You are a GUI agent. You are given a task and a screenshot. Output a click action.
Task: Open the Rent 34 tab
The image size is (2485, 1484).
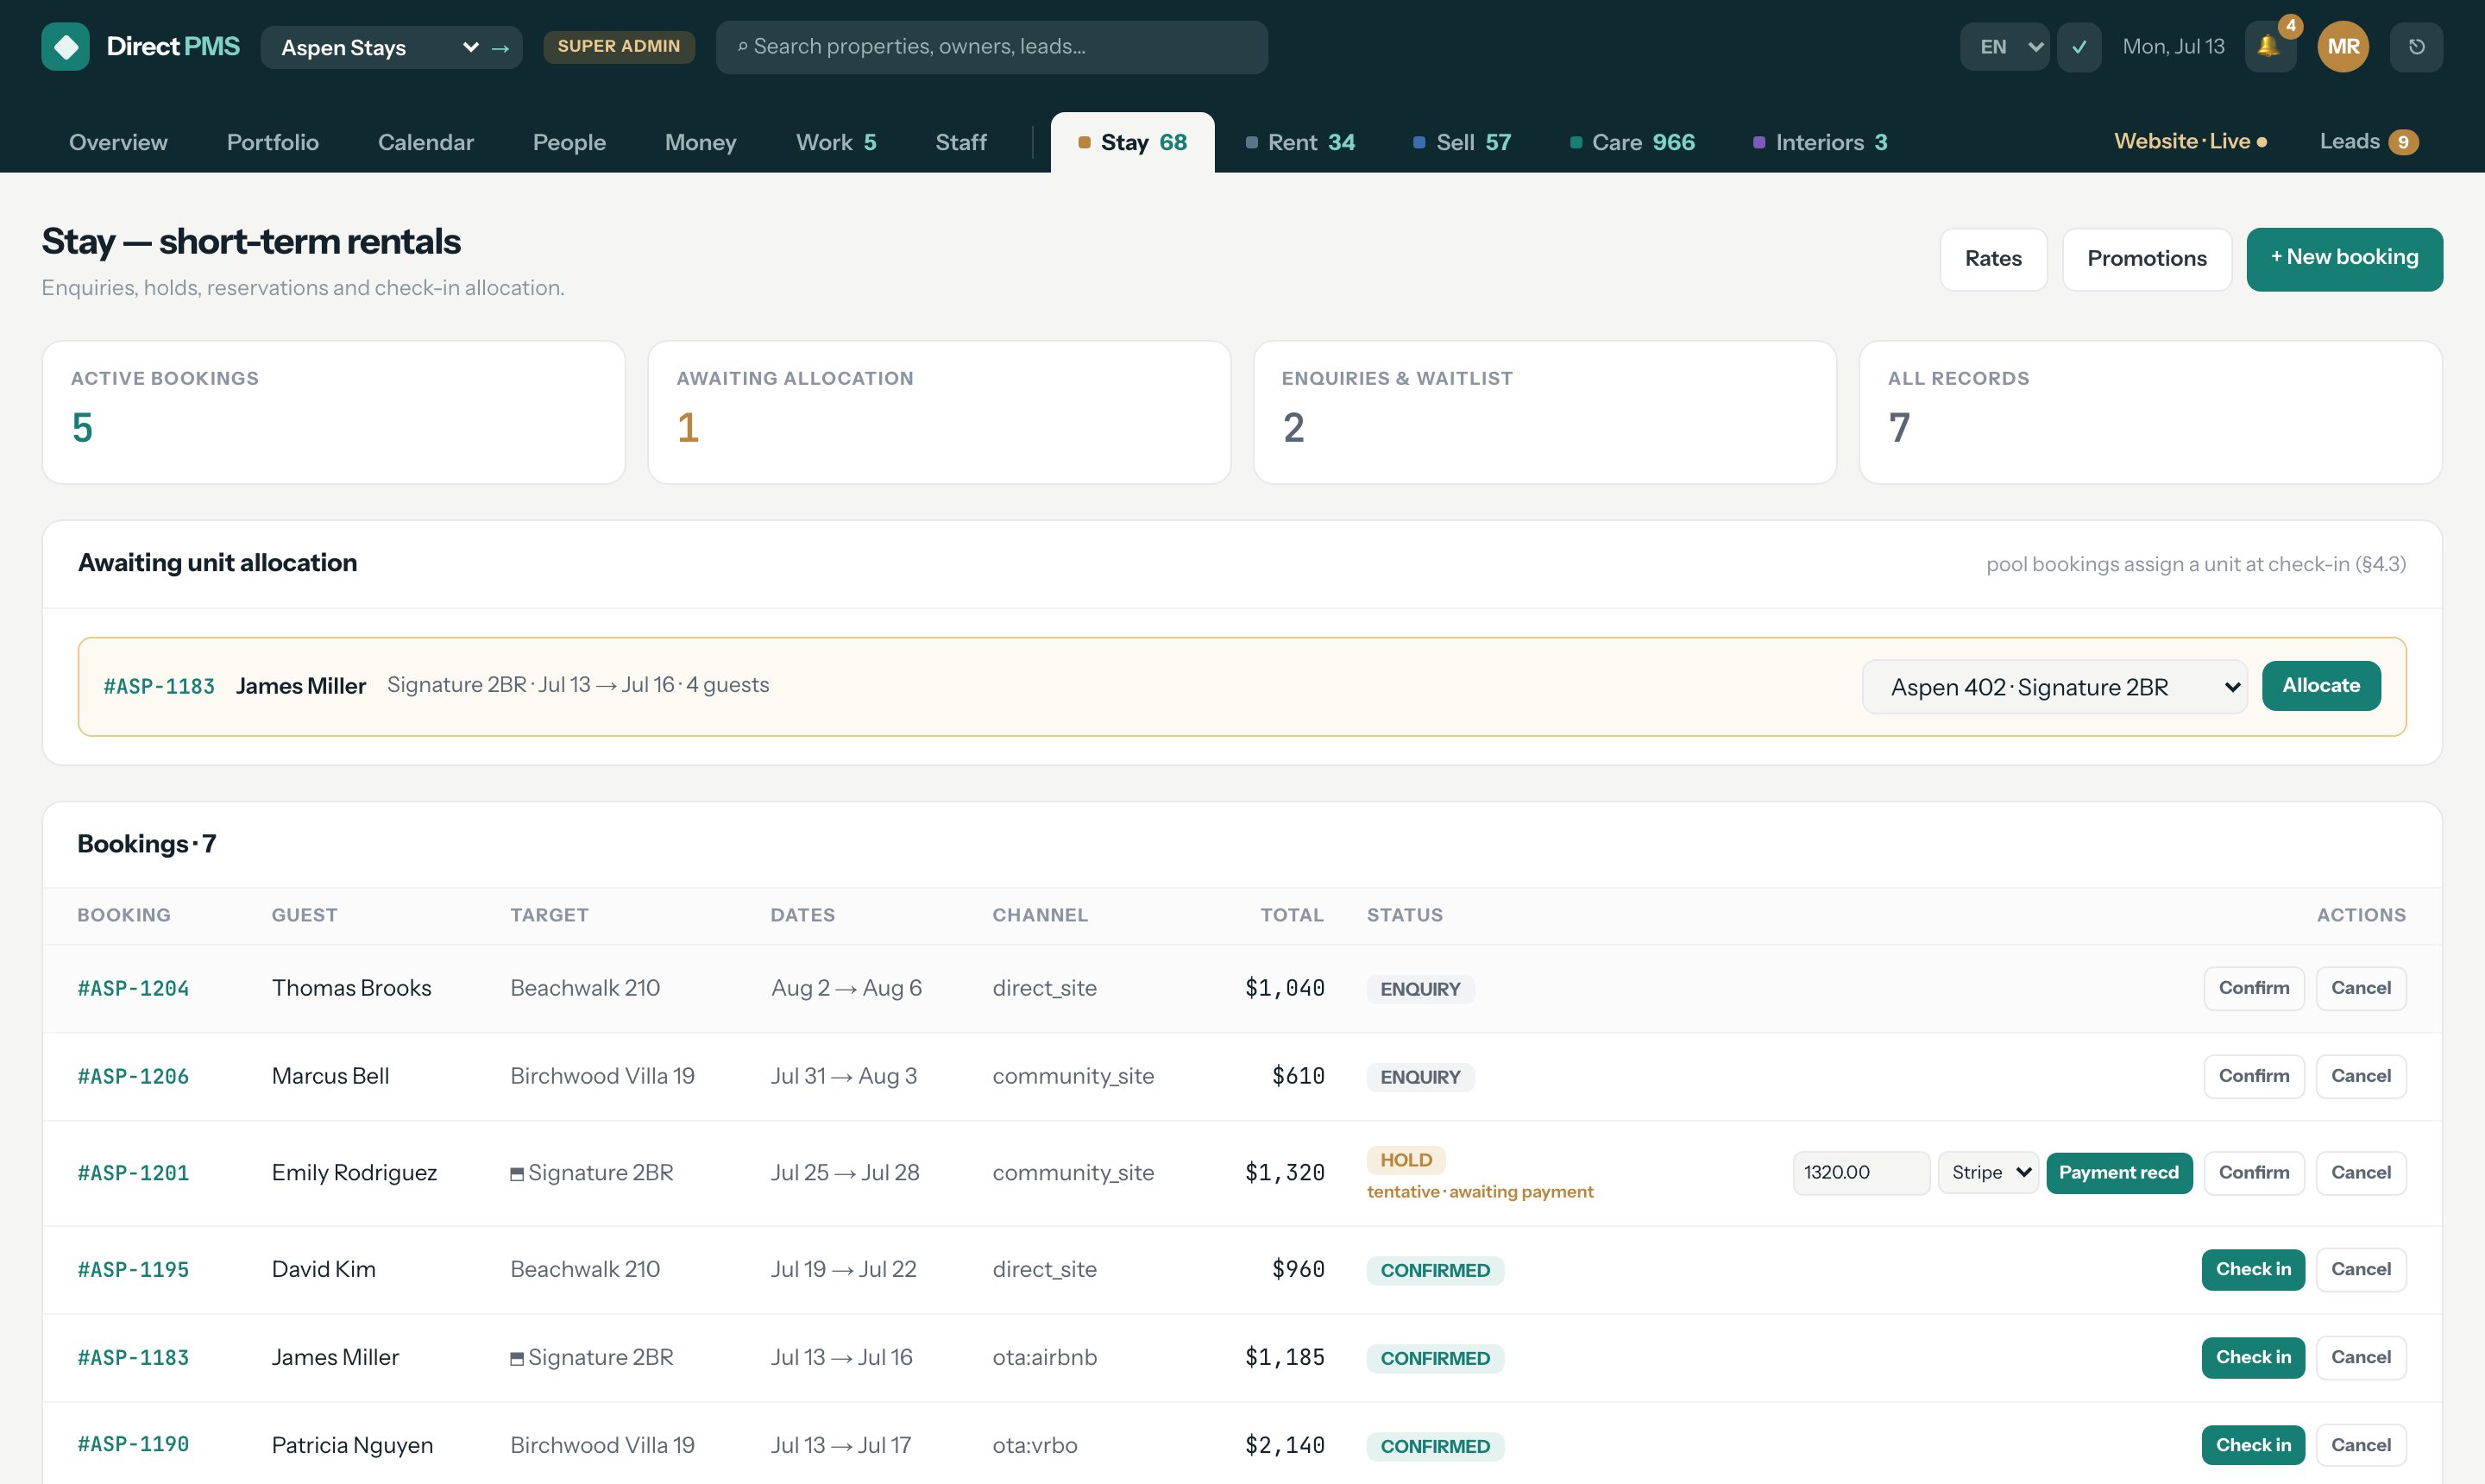click(x=1300, y=142)
